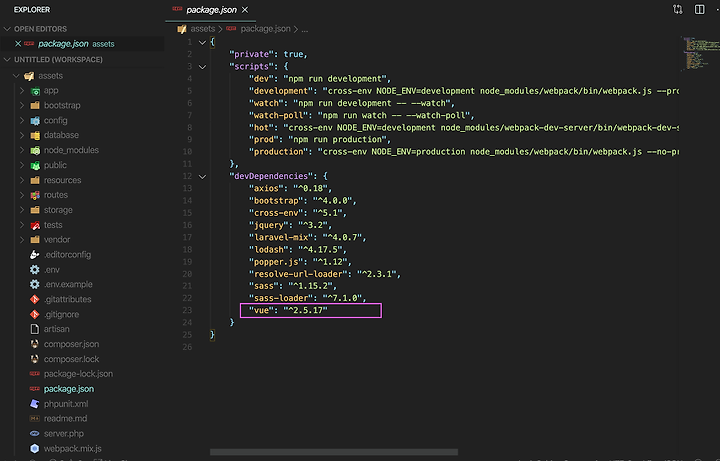Viewport: 720px width, 461px height.
Task: Select the package.json editor tab
Action: (210, 10)
